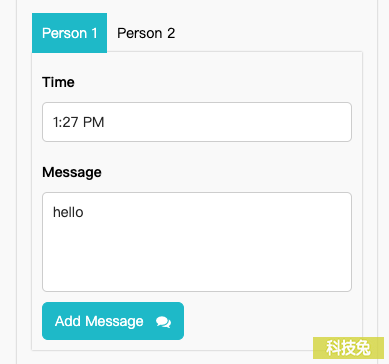The image size is (389, 364).
Task: Click blank space right of the Message label
Action: tap(227, 172)
